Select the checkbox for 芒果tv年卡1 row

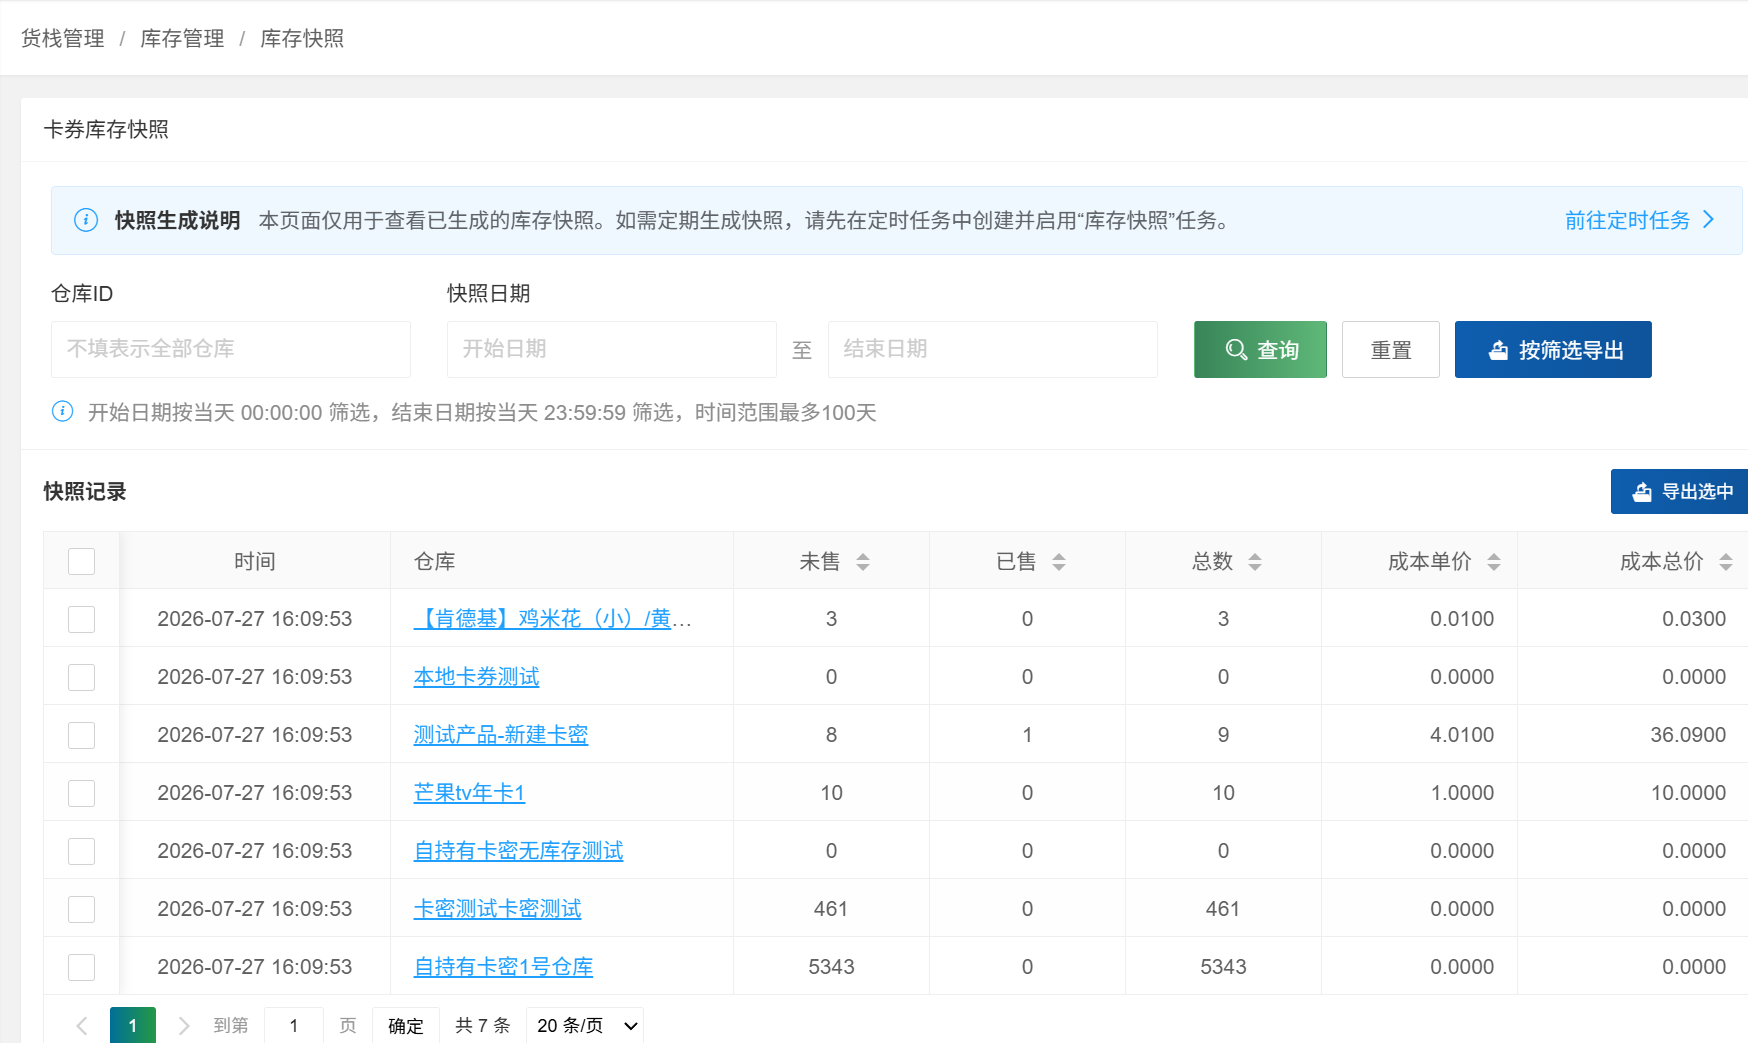pyautogui.click(x=81, y=793)
